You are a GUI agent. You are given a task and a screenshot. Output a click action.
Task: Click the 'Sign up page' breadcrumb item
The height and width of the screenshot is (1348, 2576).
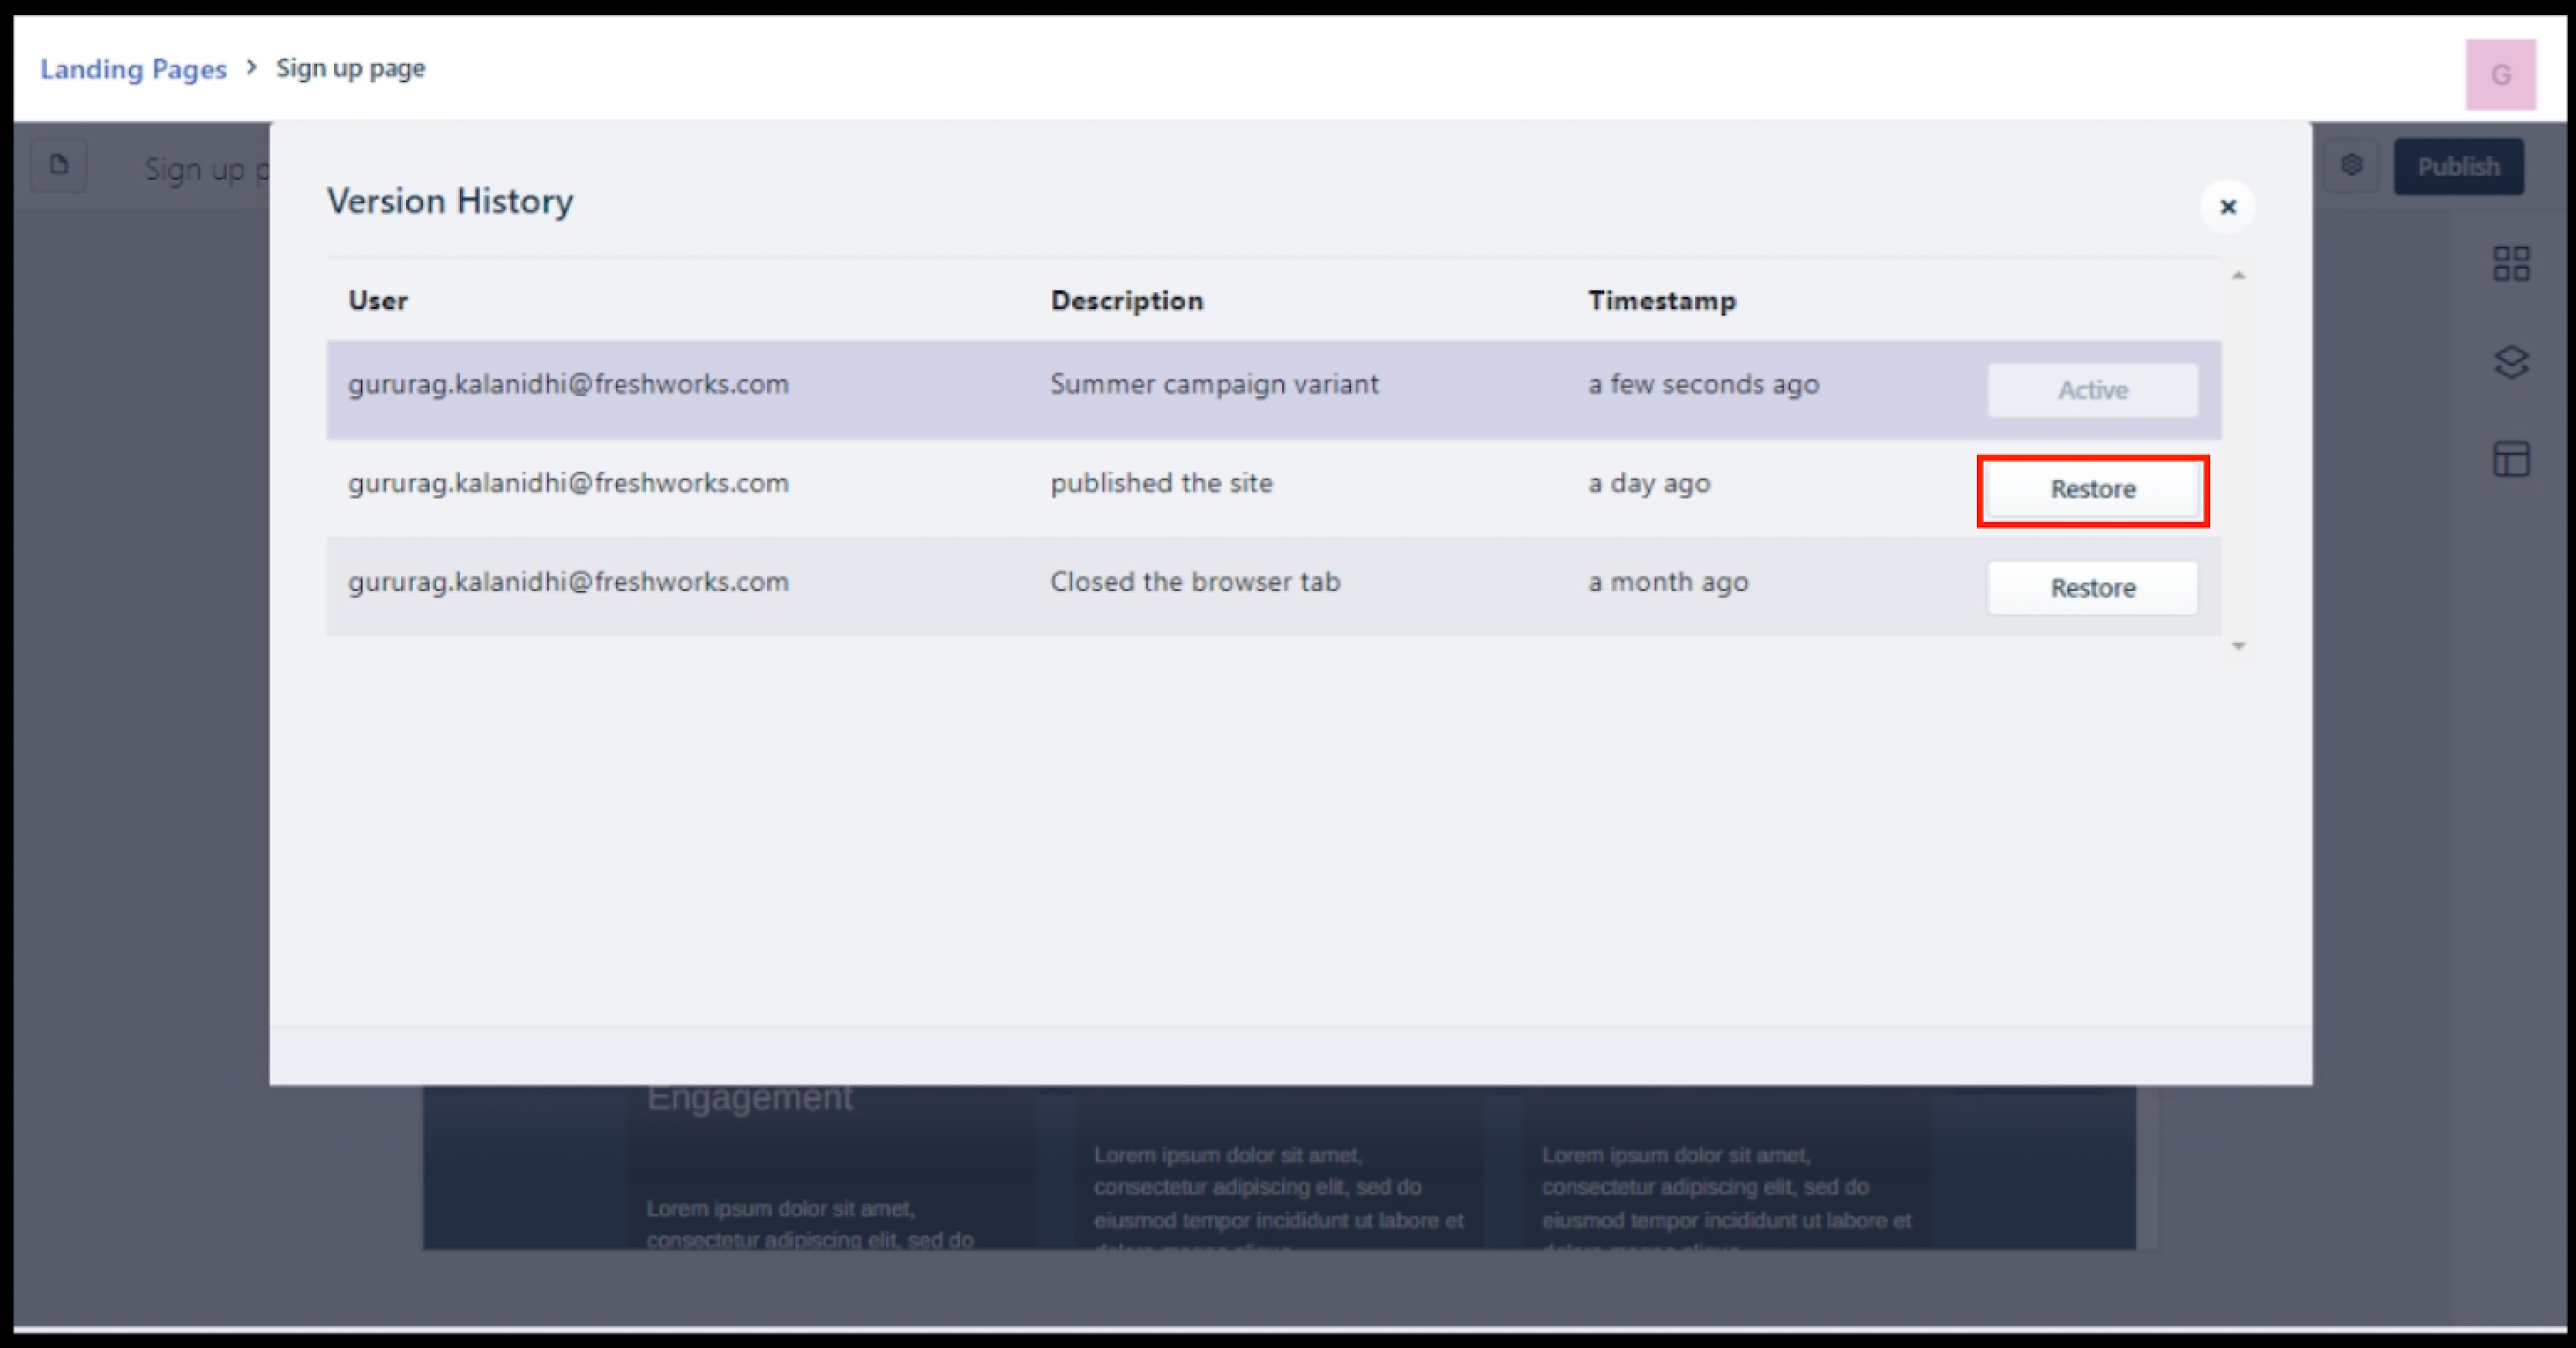pyautogui.click(x=350, y=69)
